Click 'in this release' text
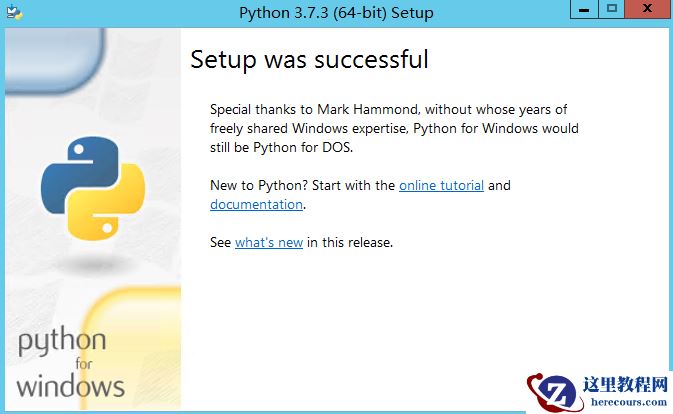Viewport: 673px width, 414px height. [x=350, y=242]
